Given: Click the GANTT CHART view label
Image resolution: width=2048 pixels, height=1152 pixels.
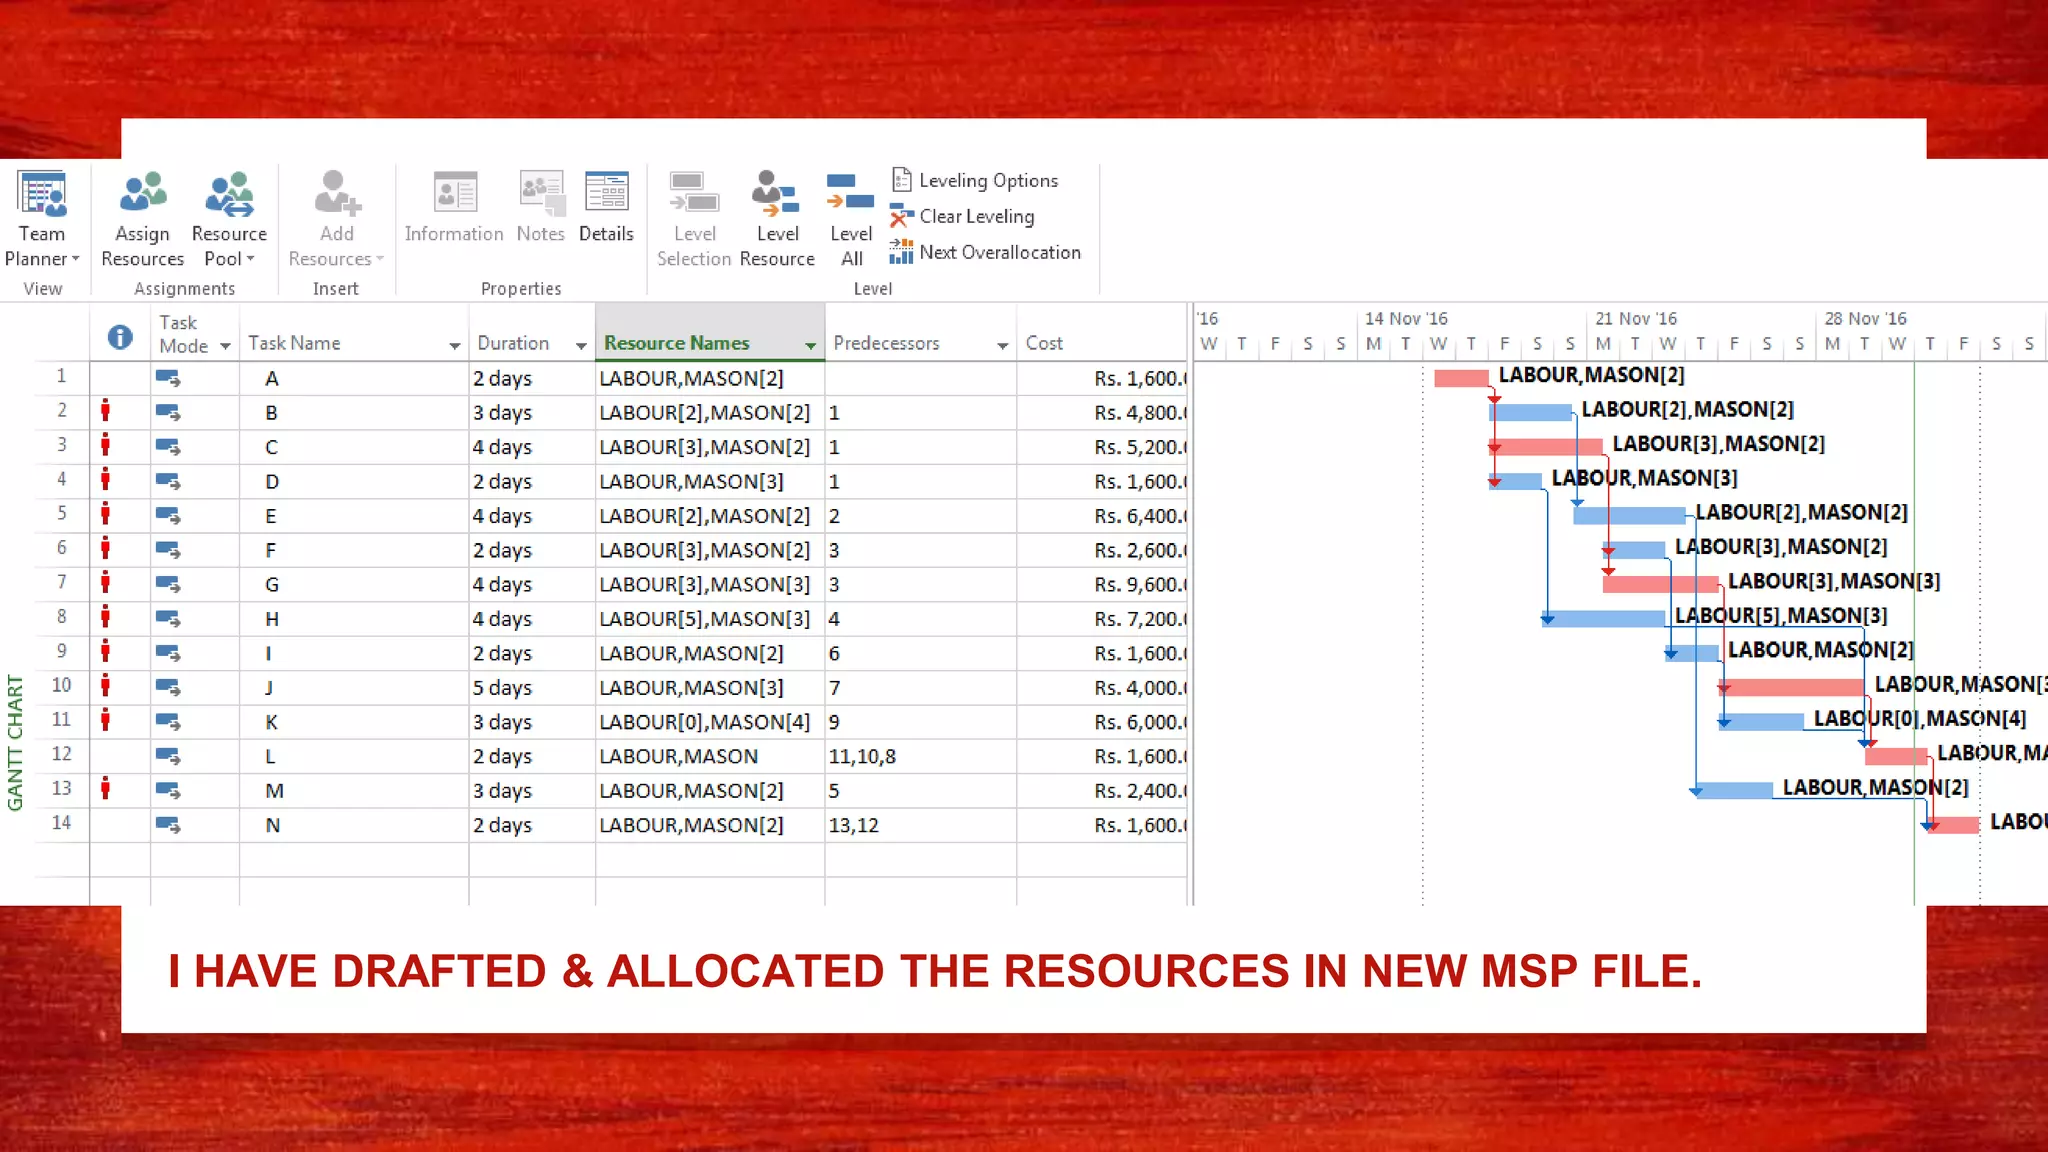Looking at the screenshot, I should point(15,743).
